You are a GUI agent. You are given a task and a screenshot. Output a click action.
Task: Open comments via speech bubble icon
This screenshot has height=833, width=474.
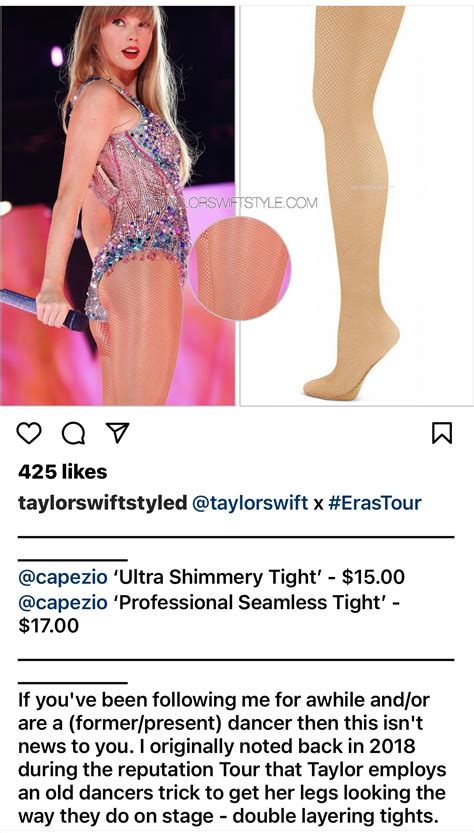tap(73, 434)
